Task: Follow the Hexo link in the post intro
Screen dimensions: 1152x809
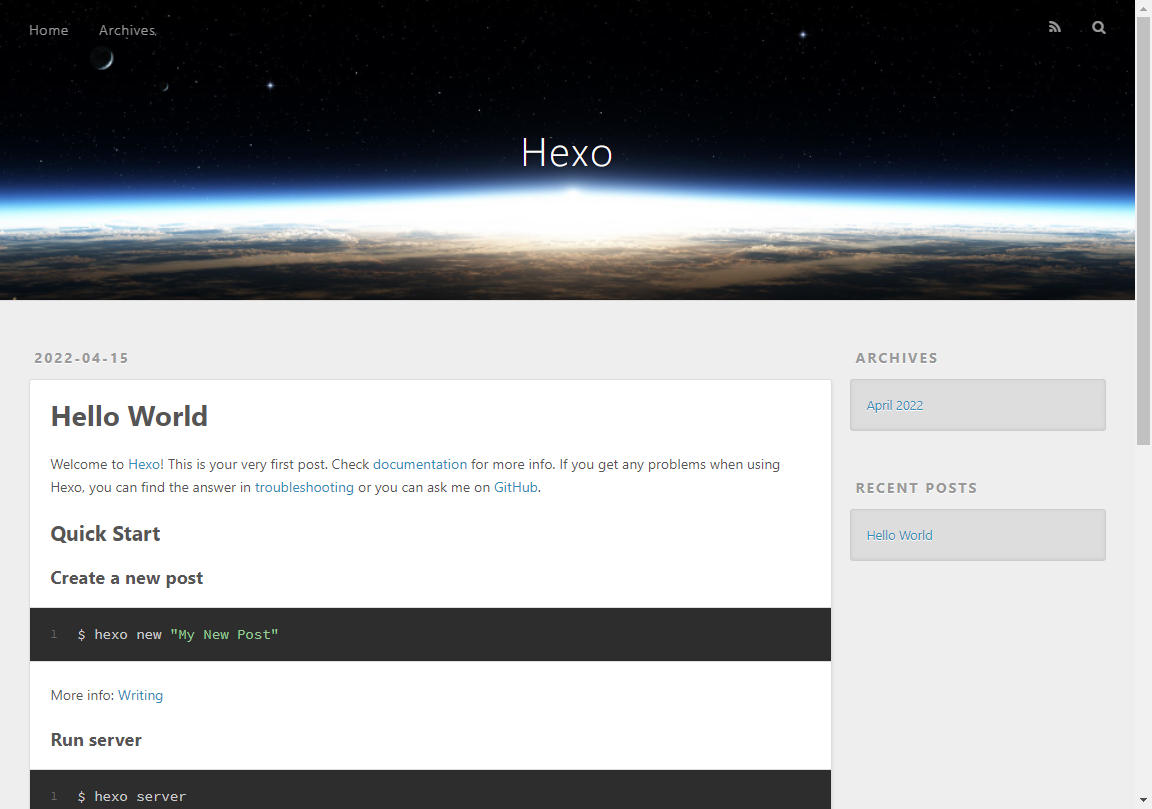Action: [x=144, y=464]
